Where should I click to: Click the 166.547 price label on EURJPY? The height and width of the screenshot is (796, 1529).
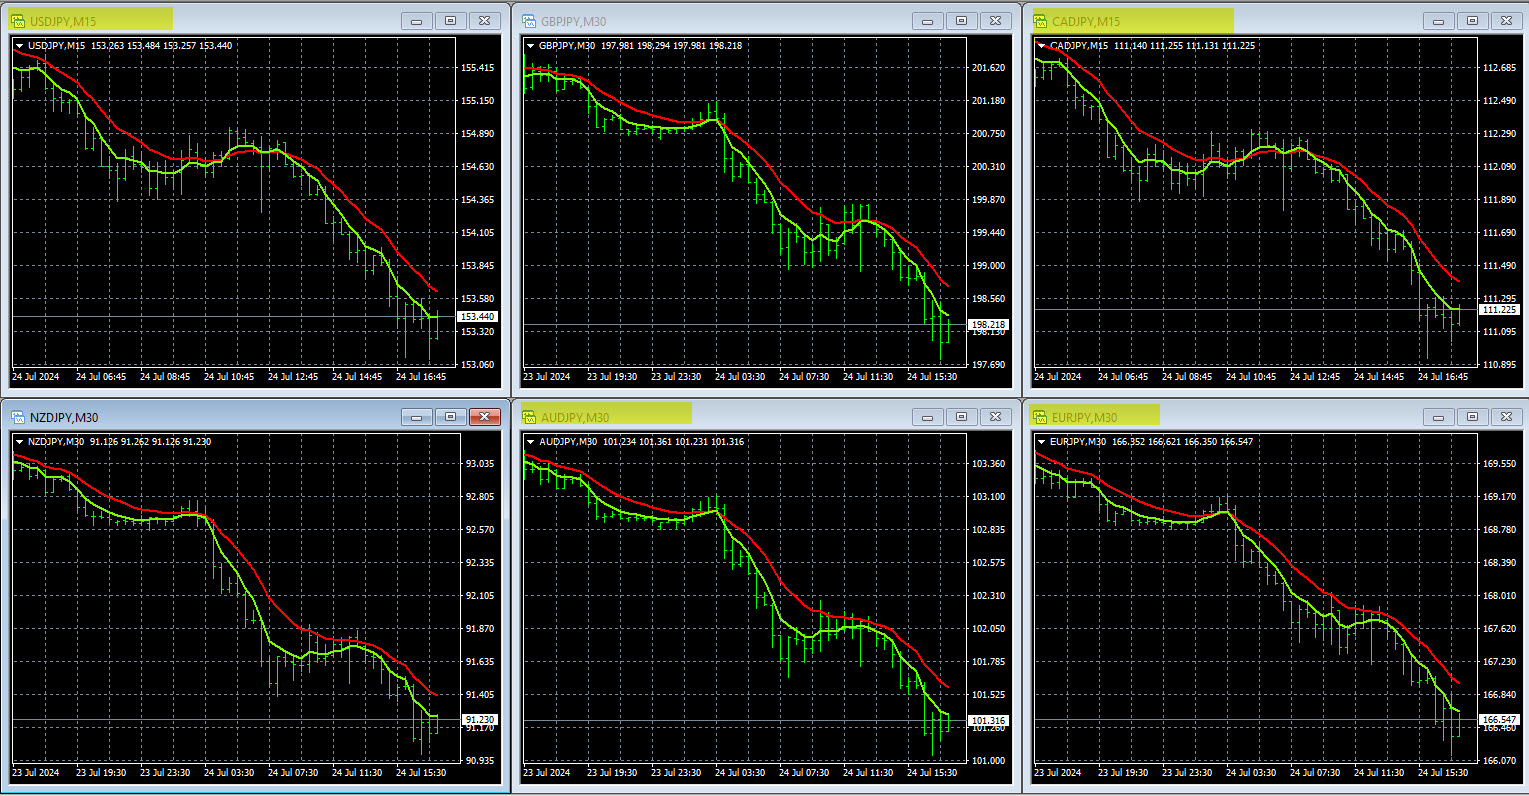tap(1499, 720)
